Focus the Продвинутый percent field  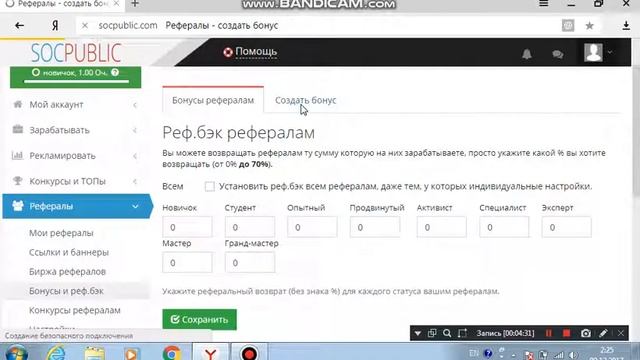(x=374, y=227)
